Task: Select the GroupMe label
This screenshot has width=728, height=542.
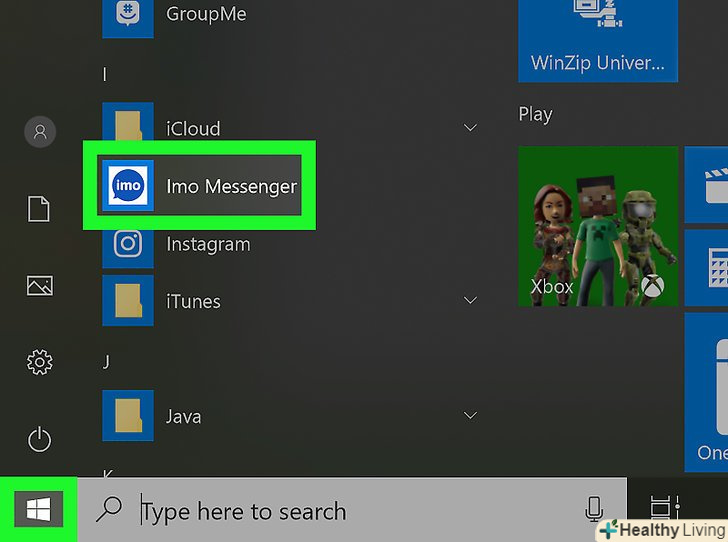Action: 206,14
